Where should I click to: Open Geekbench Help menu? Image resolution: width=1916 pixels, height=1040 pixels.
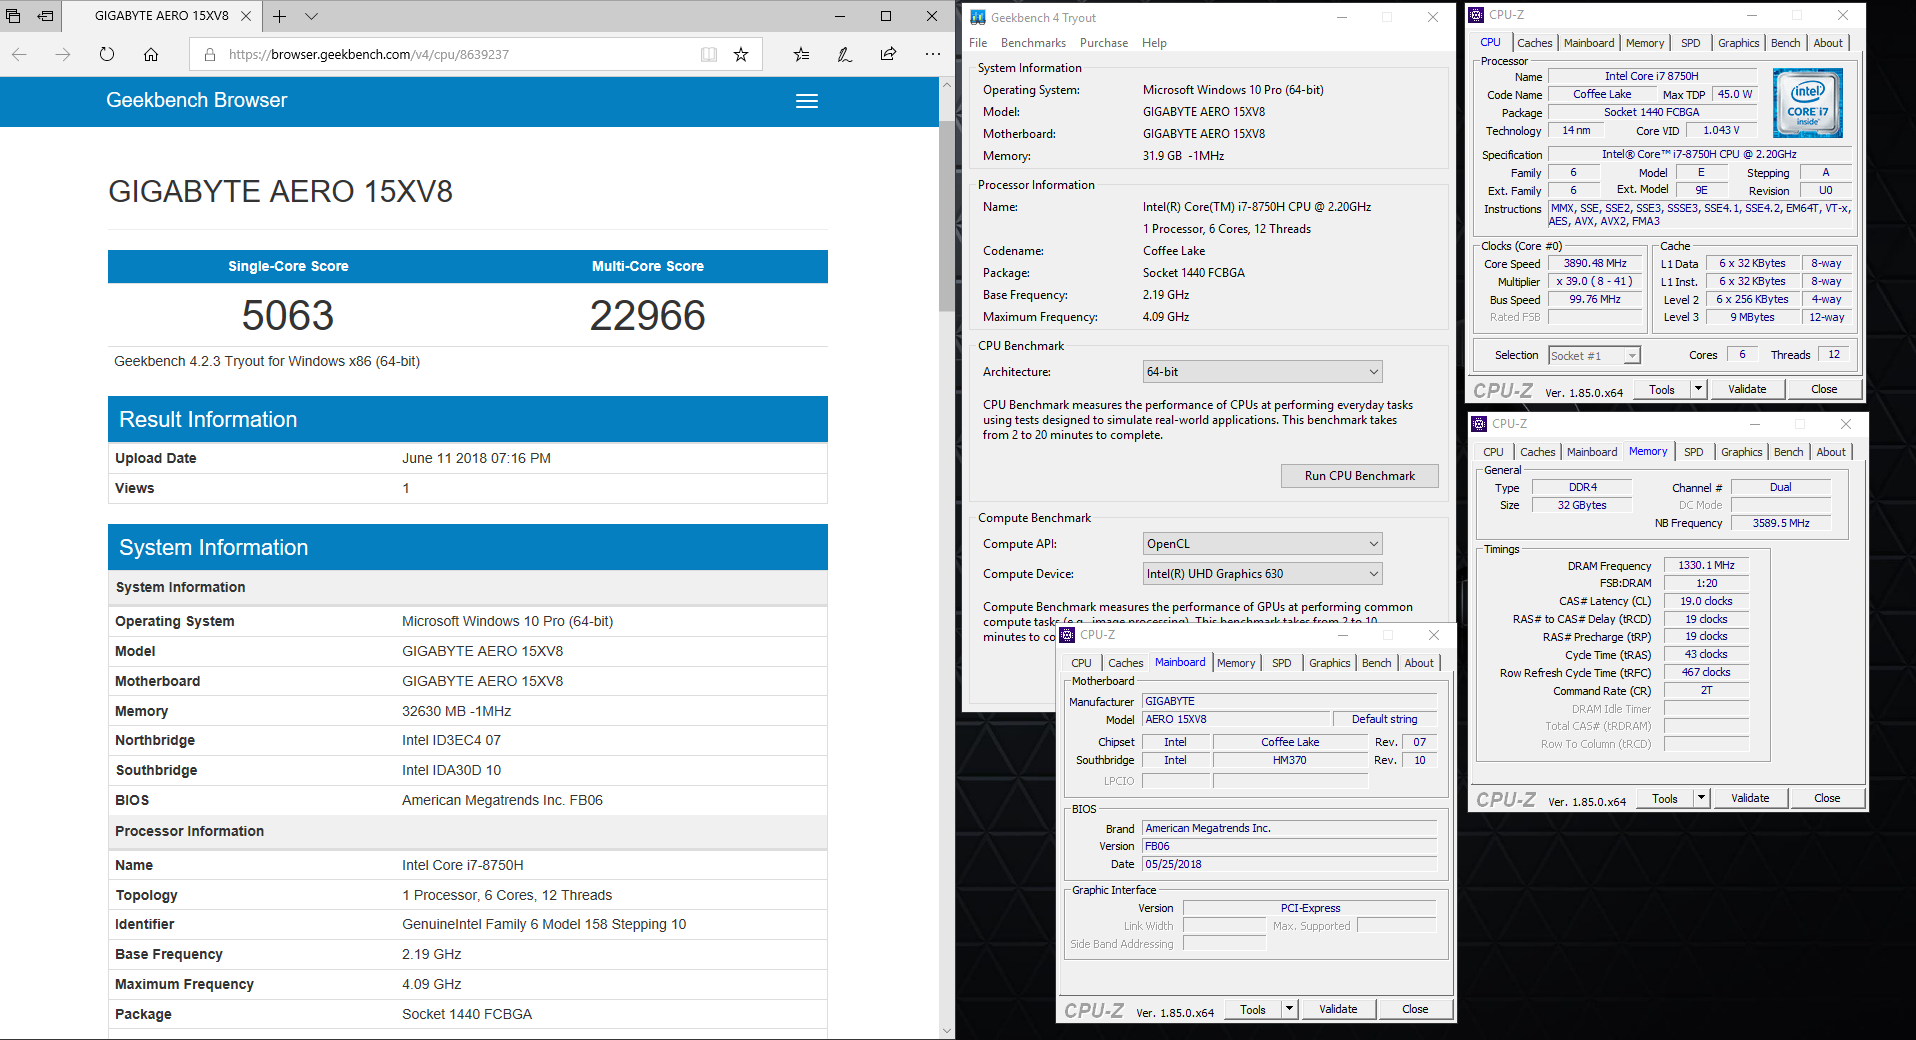coord(1154,43)
